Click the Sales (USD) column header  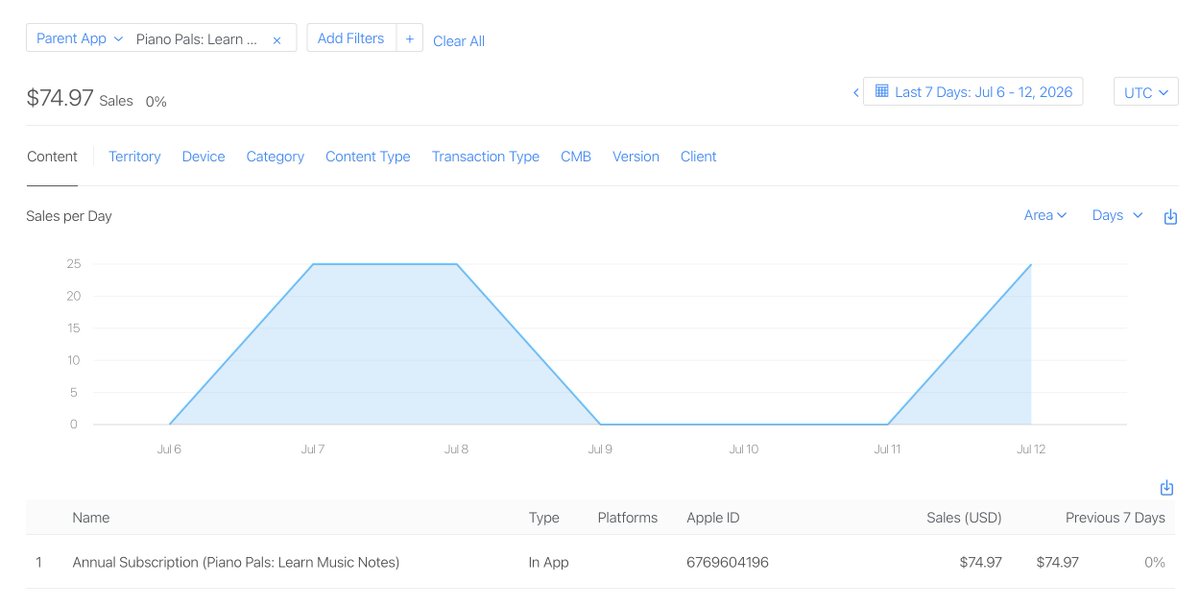pos(964,517)
